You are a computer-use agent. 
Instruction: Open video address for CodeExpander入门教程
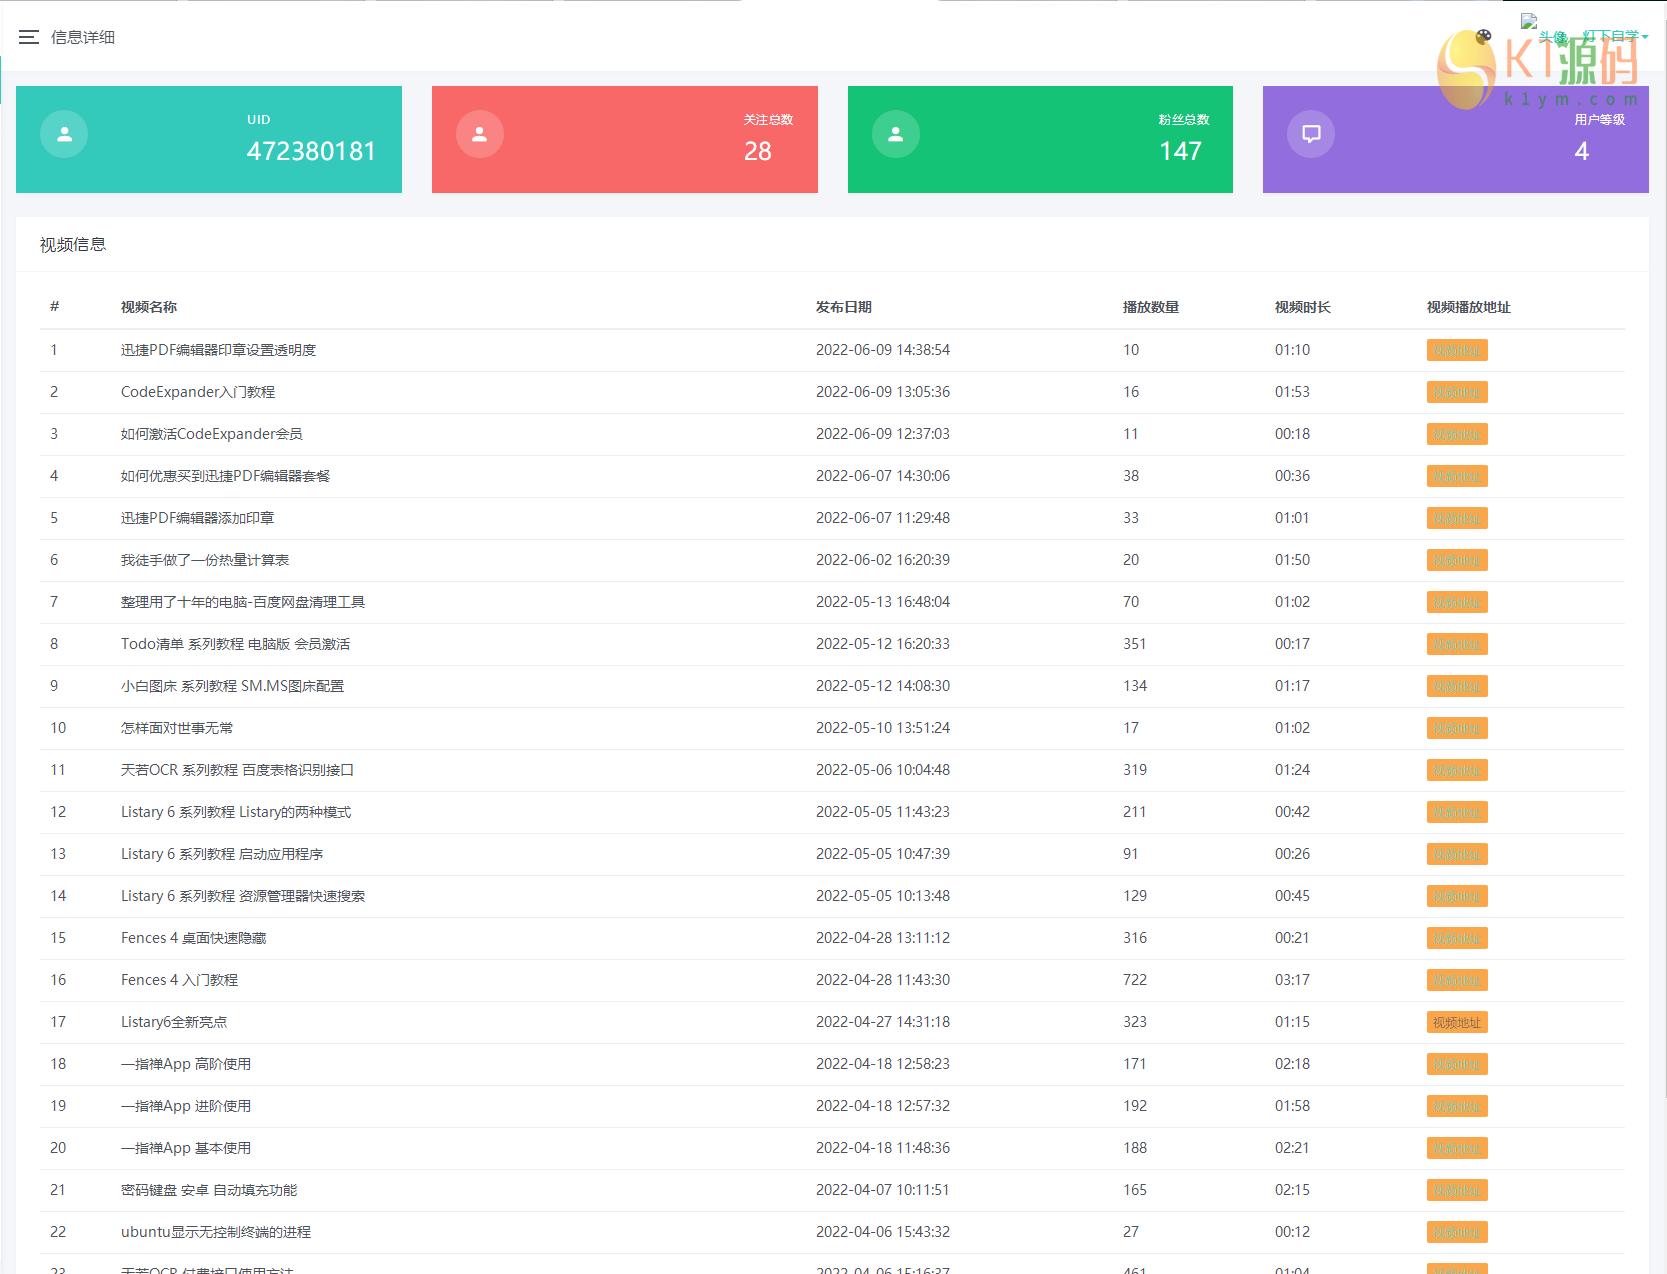coord(1457,392)
